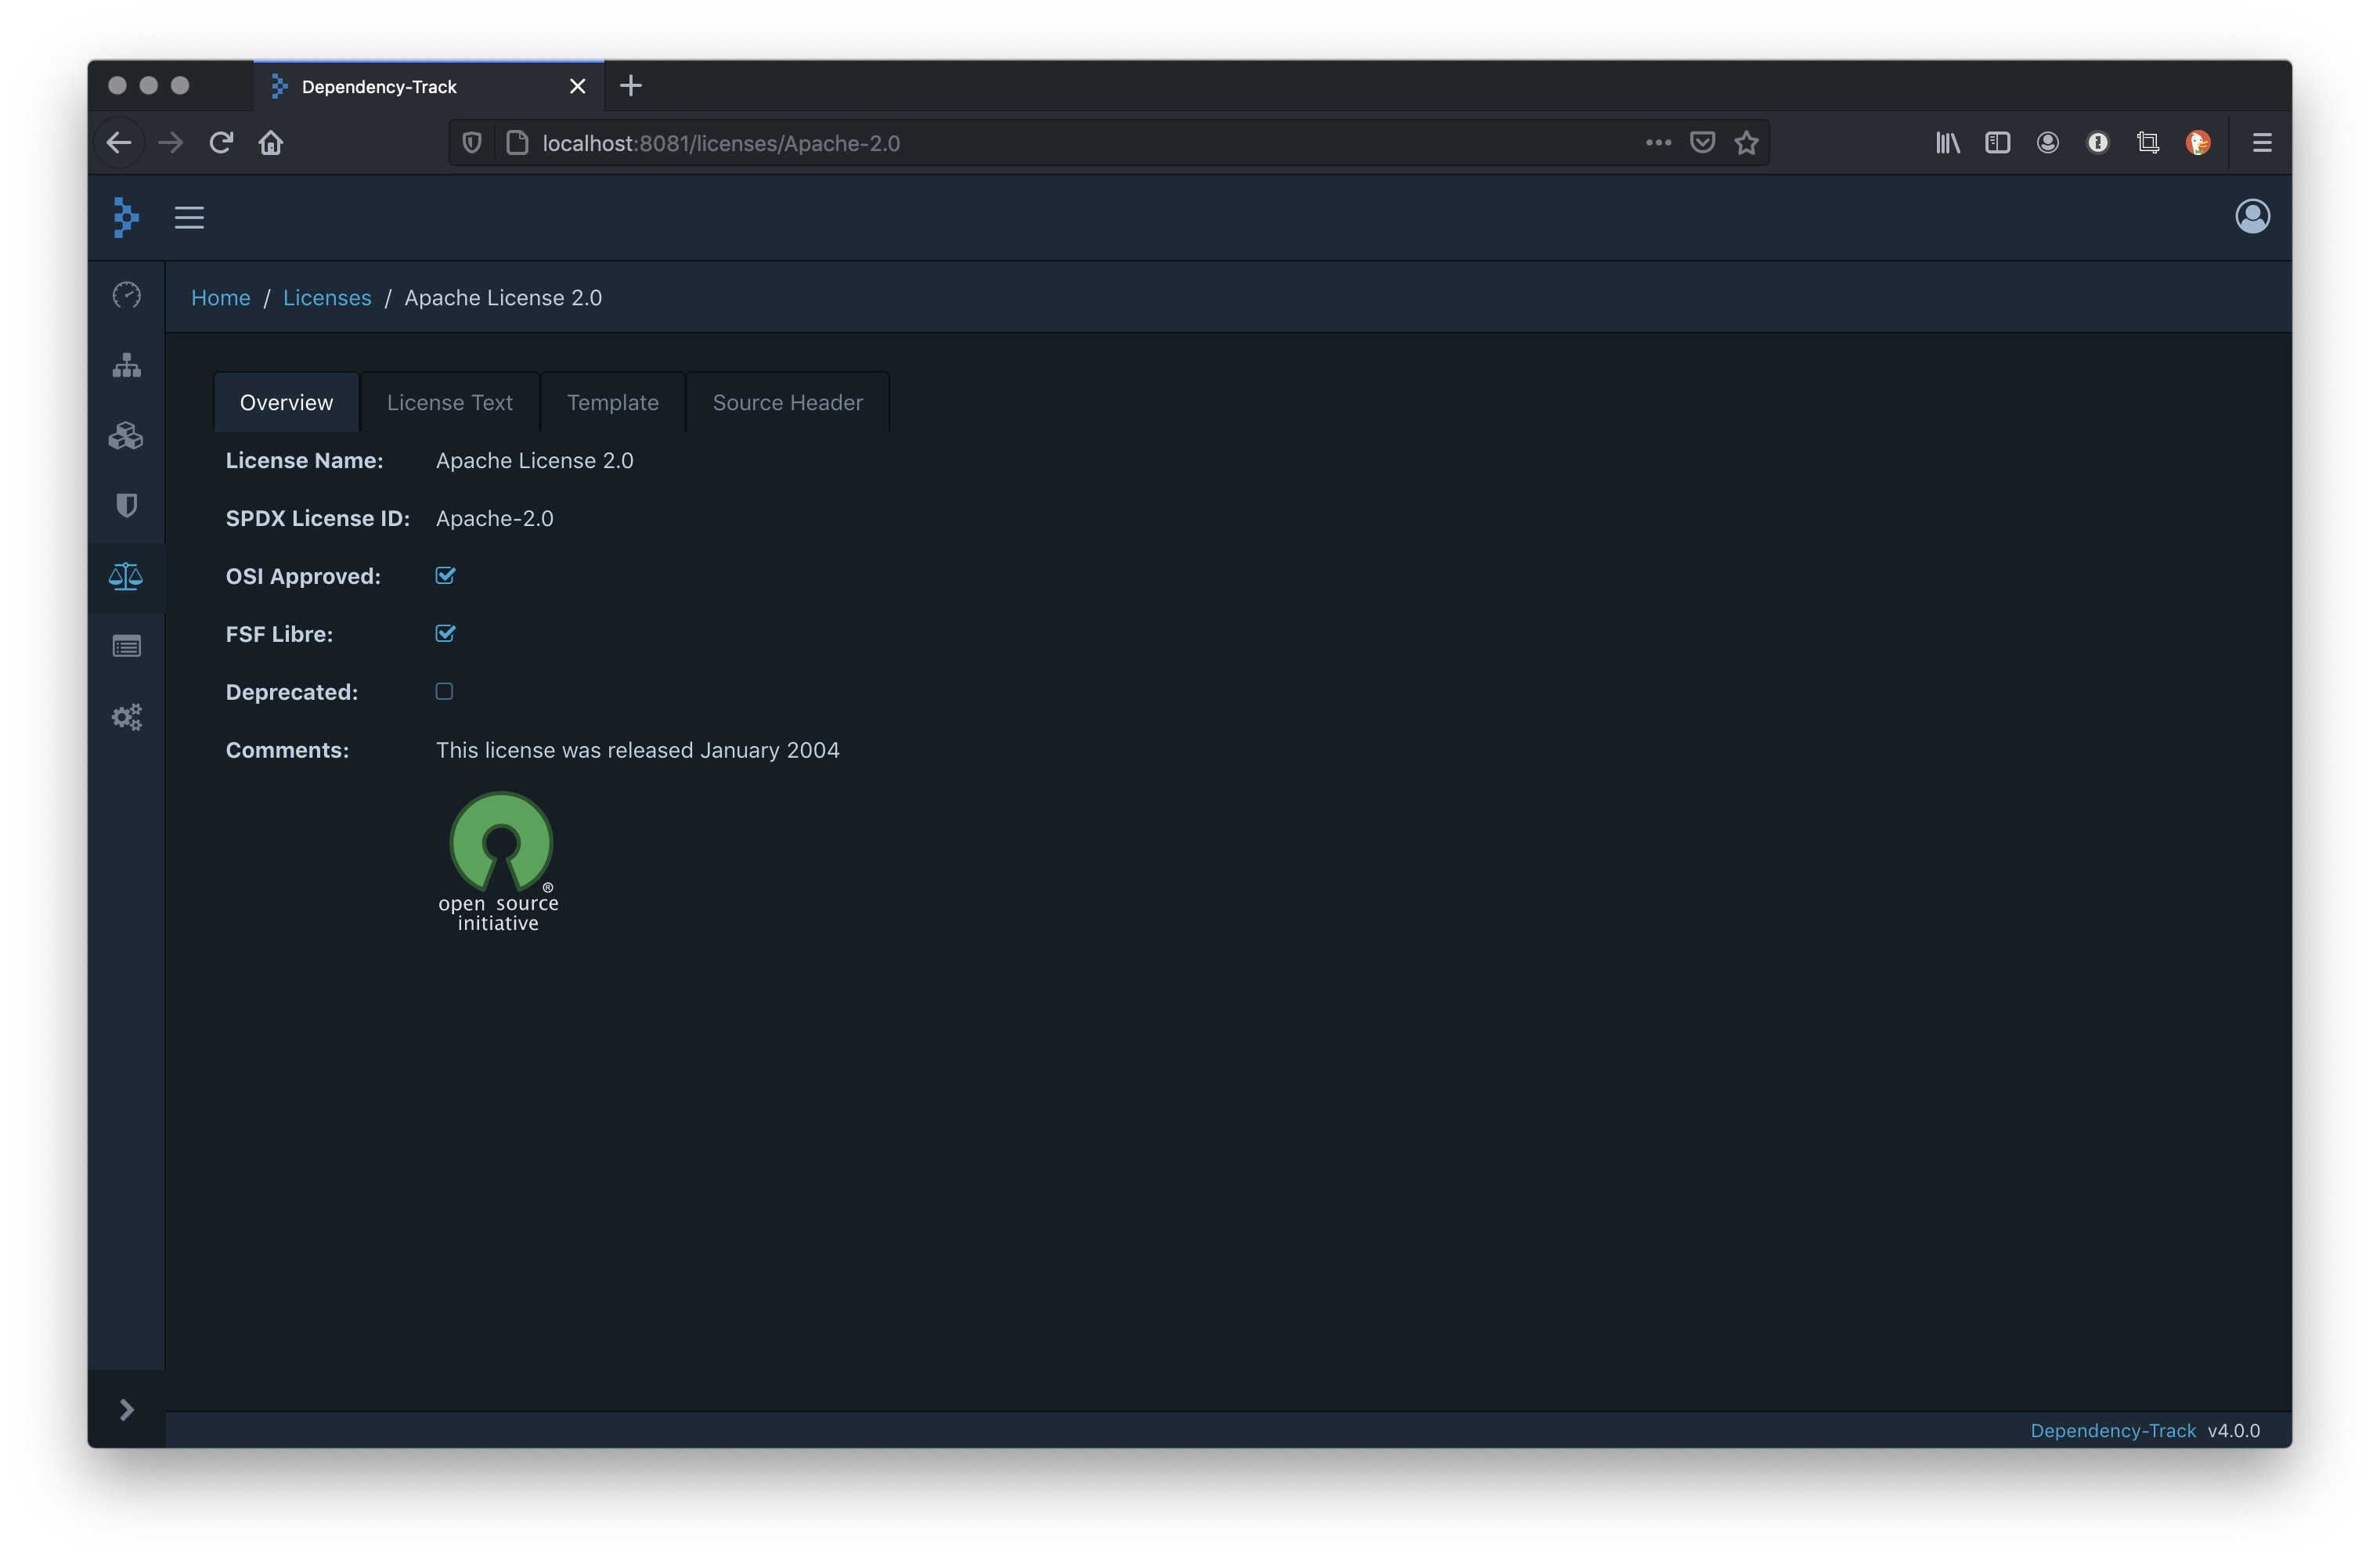Open Licenses balance scale sidebar icon
Viewport: 2380px width, 1564px height.
pyautogui.click(x=126, y=576)
